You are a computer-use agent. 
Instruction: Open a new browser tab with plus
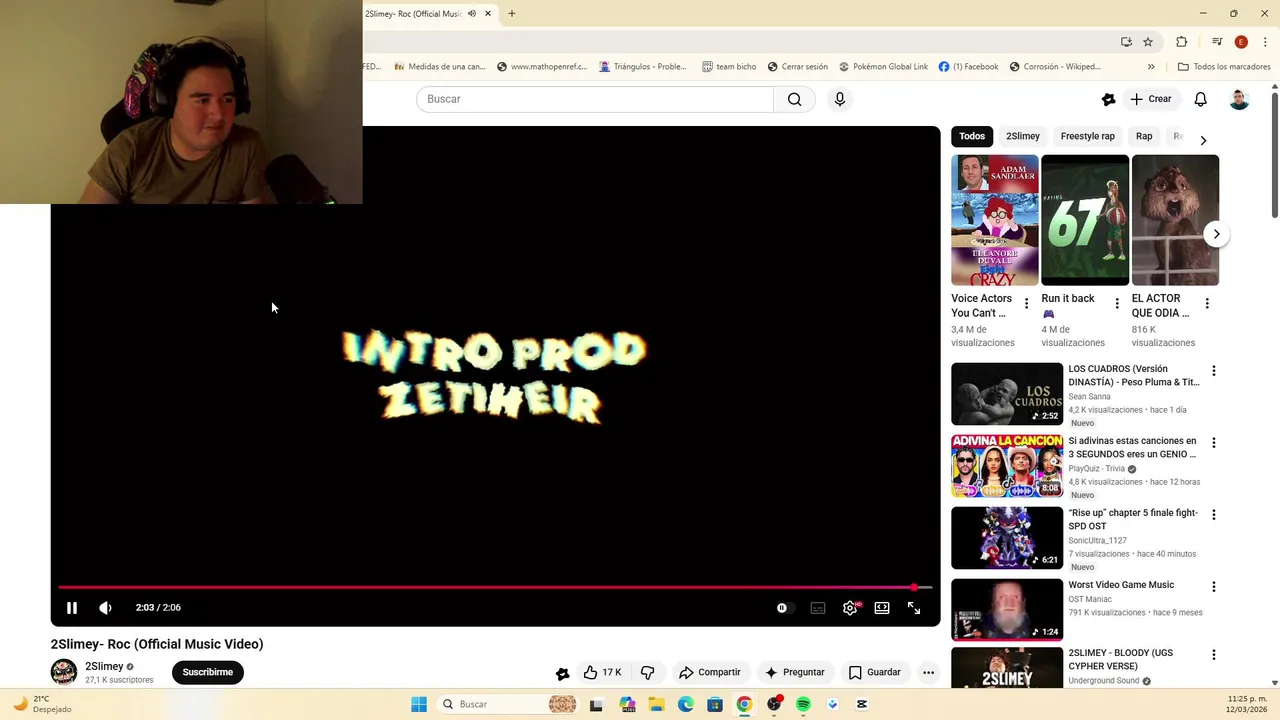[512, 14]
